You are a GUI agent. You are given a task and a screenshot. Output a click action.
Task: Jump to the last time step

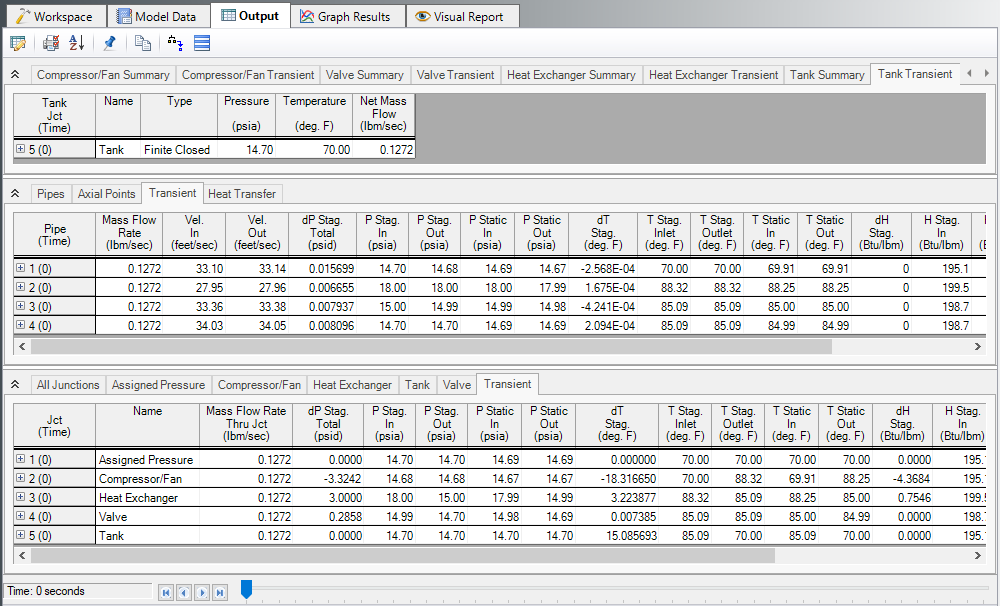pyautogui.click(x=220, y=592)
